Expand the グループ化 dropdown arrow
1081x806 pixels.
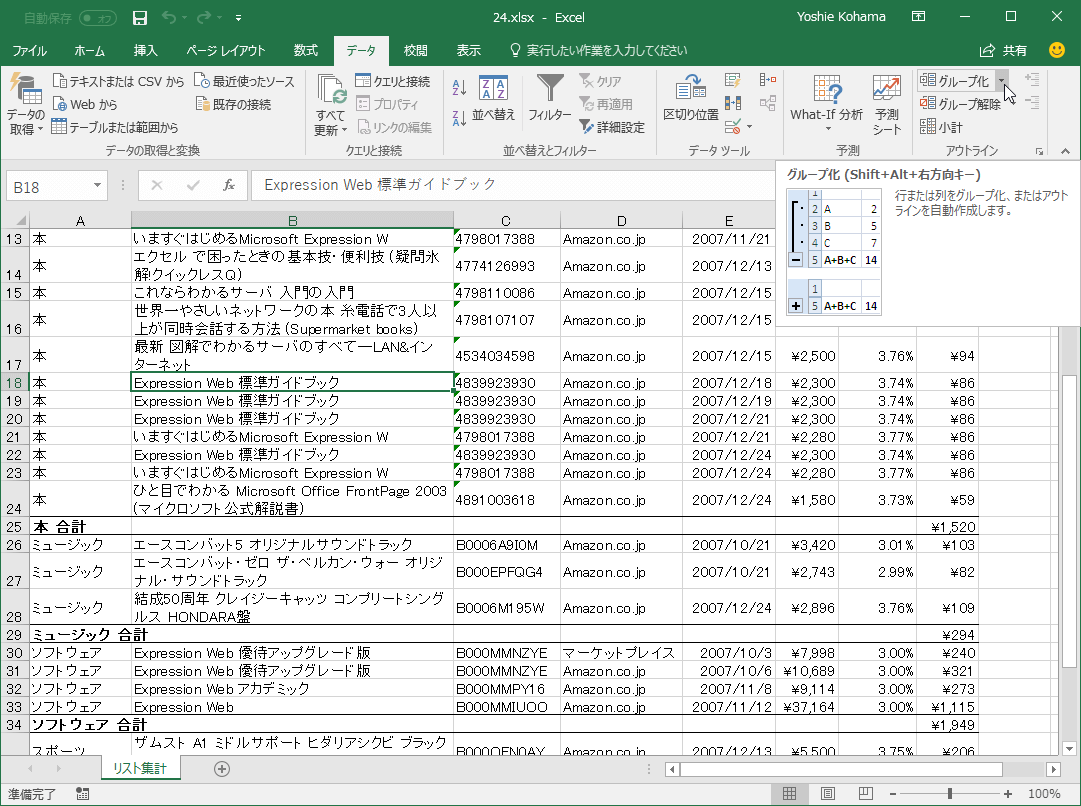(1001, 81)
